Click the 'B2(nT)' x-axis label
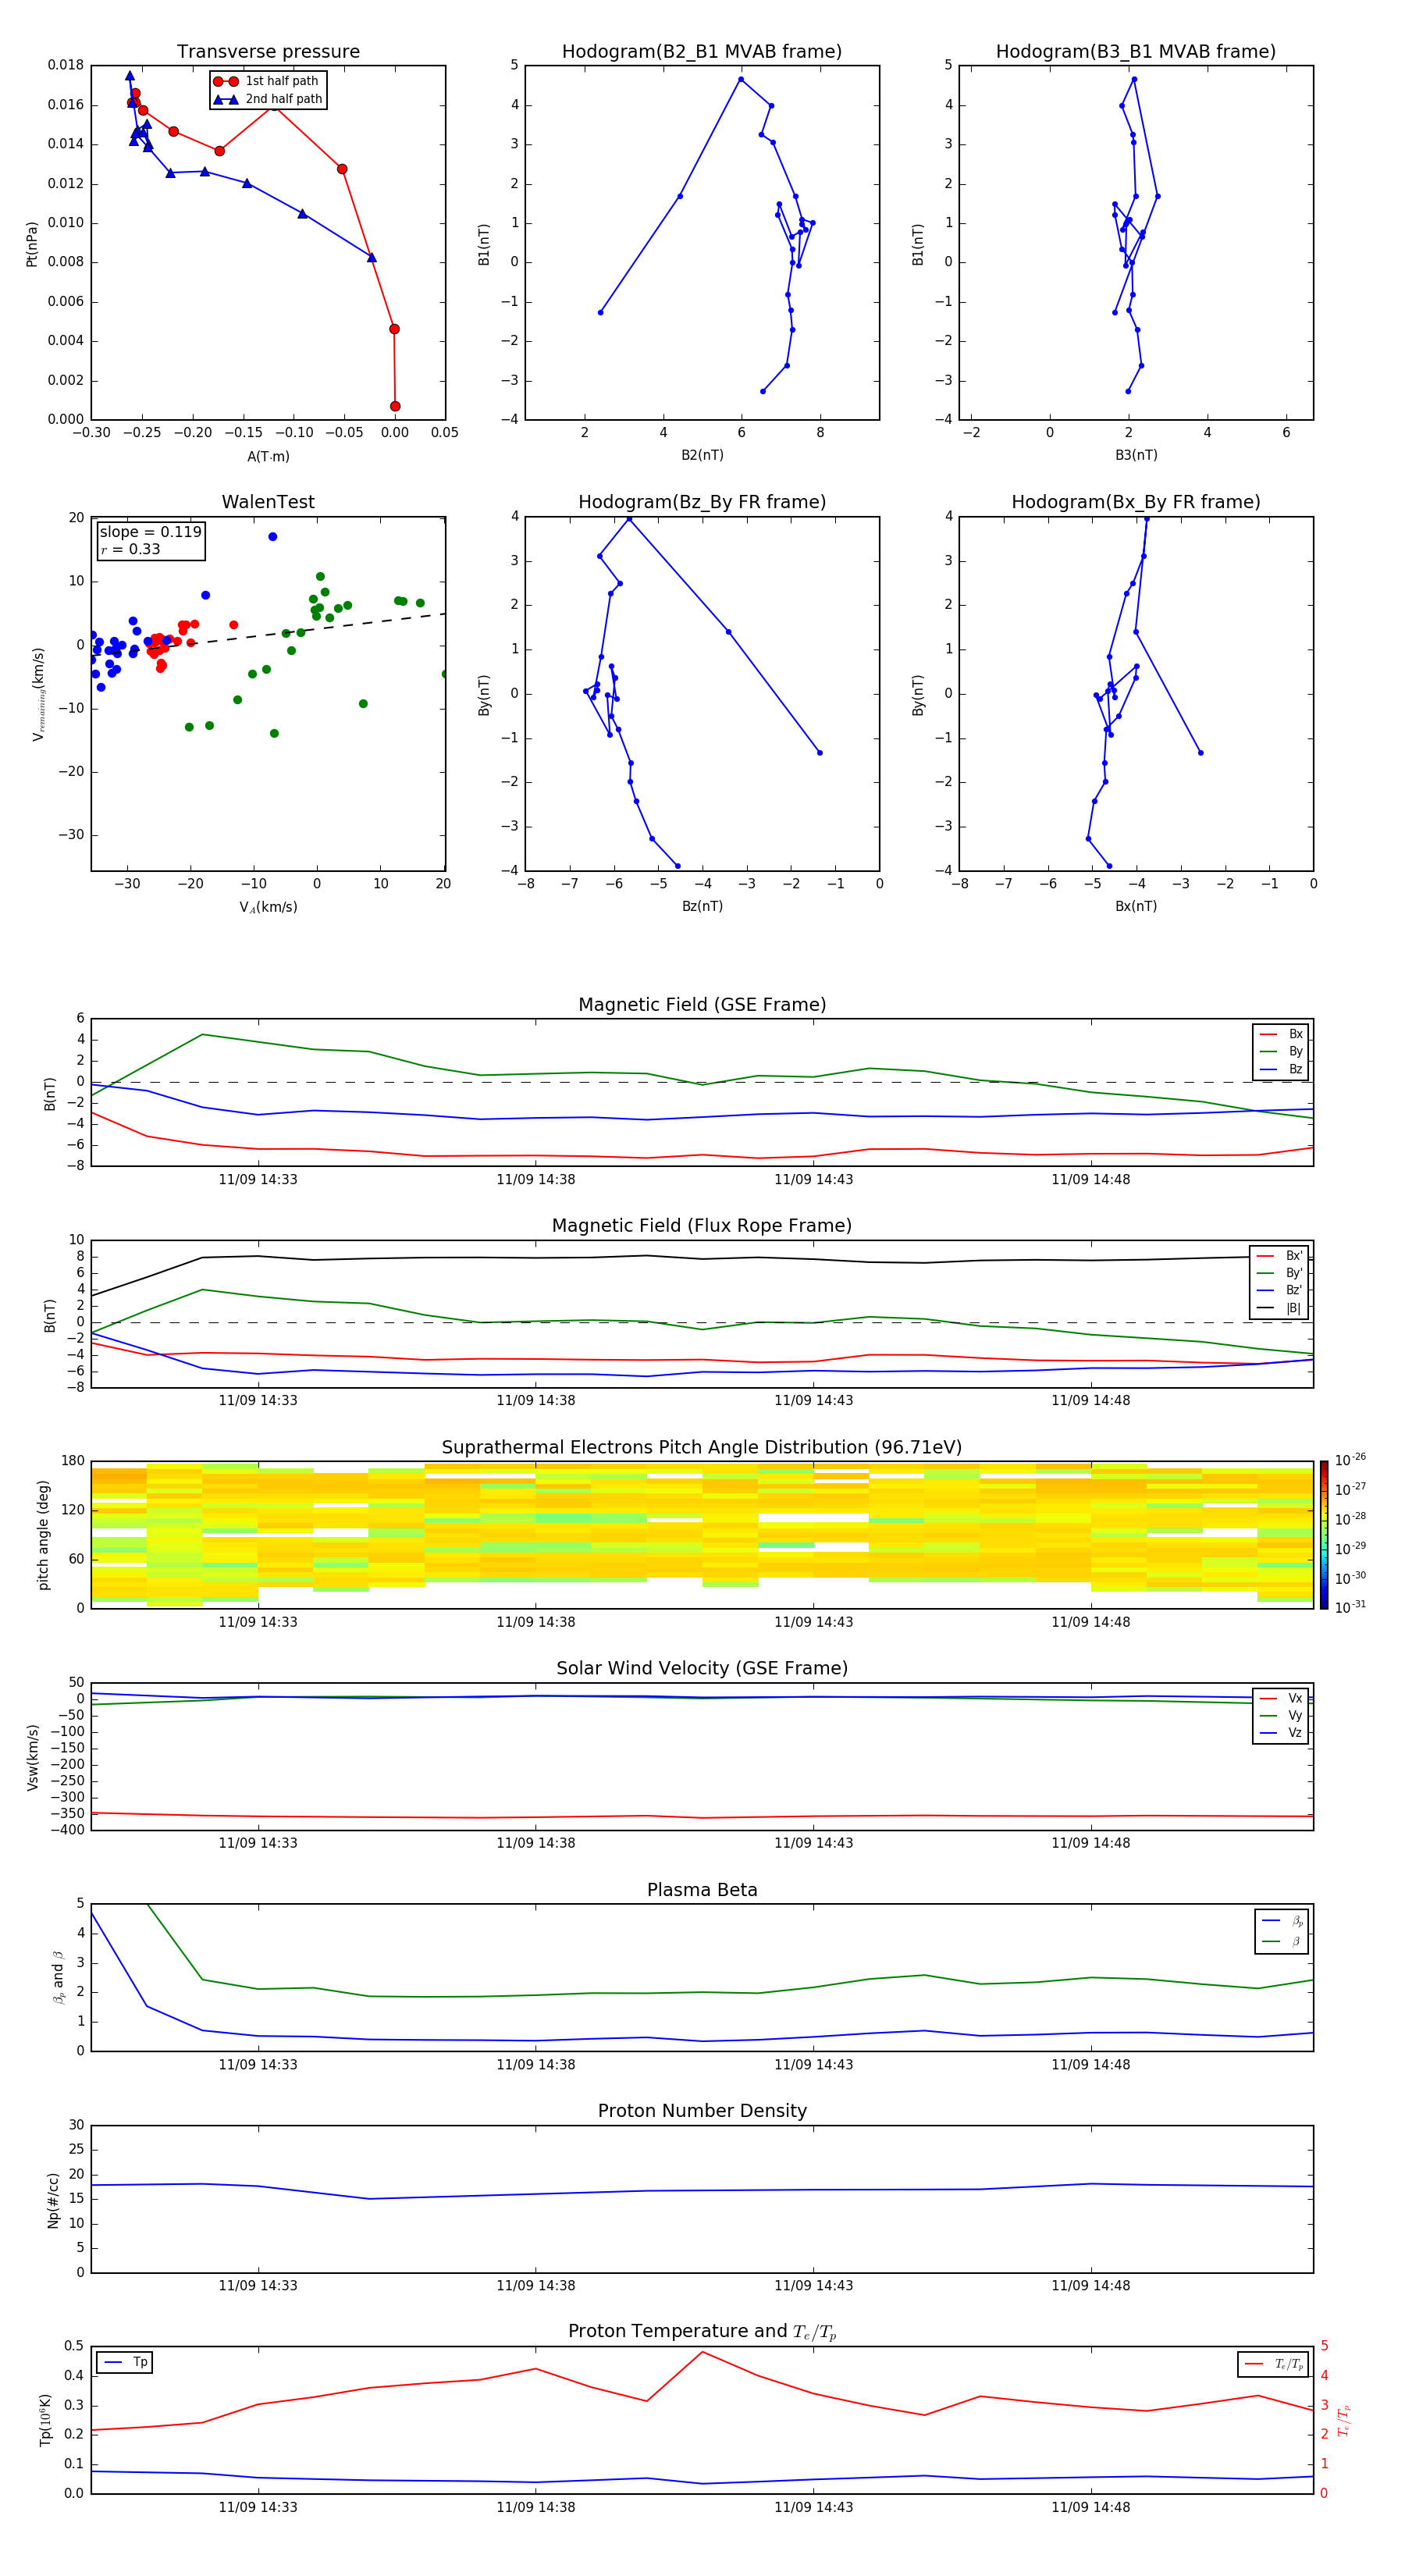Screen dimensions: 1405x2576 click(x=702, y=455)
